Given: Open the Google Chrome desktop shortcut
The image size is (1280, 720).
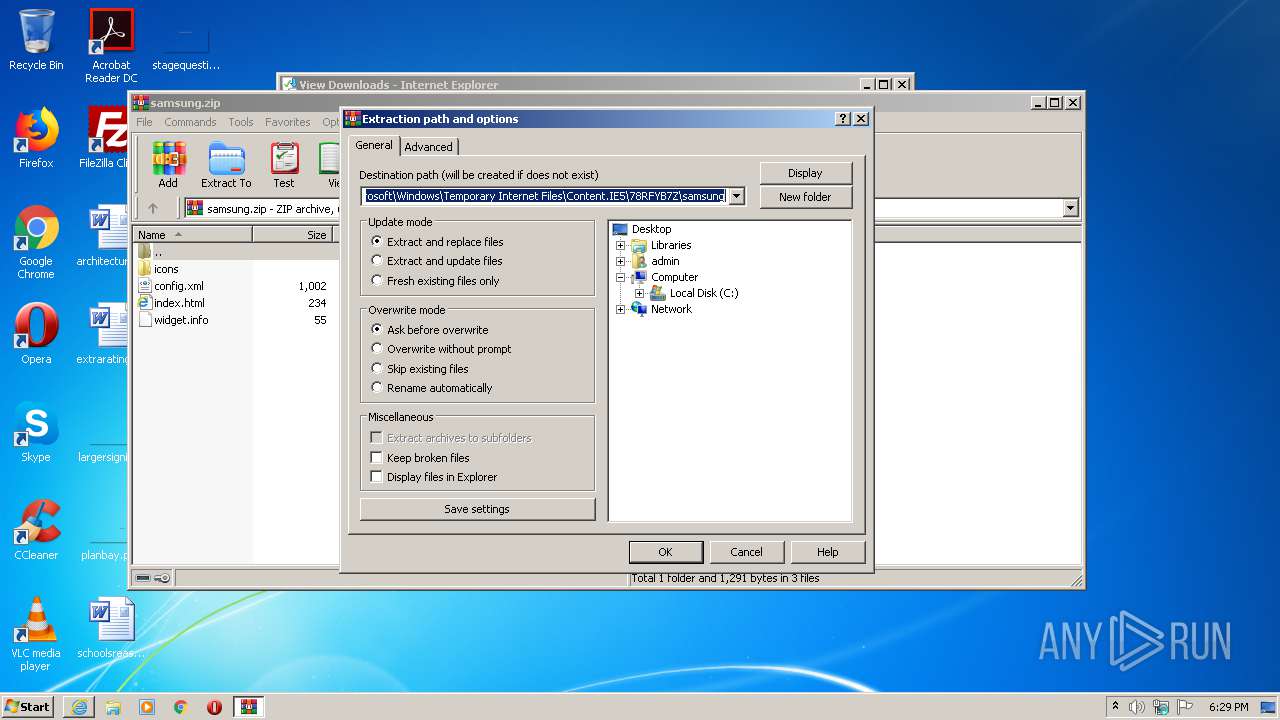Looking at the screenshot, I should (x=36, y=243).
